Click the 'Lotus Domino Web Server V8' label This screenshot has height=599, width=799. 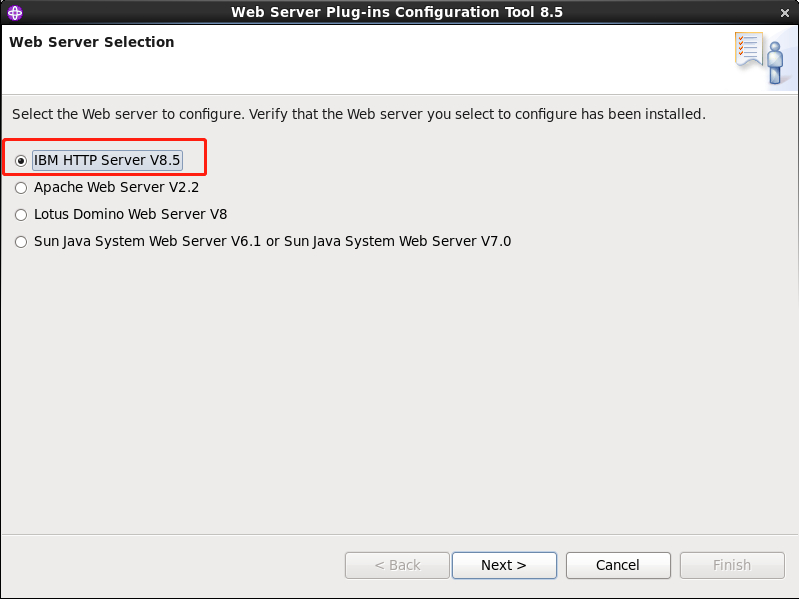(x=130, y=214)
